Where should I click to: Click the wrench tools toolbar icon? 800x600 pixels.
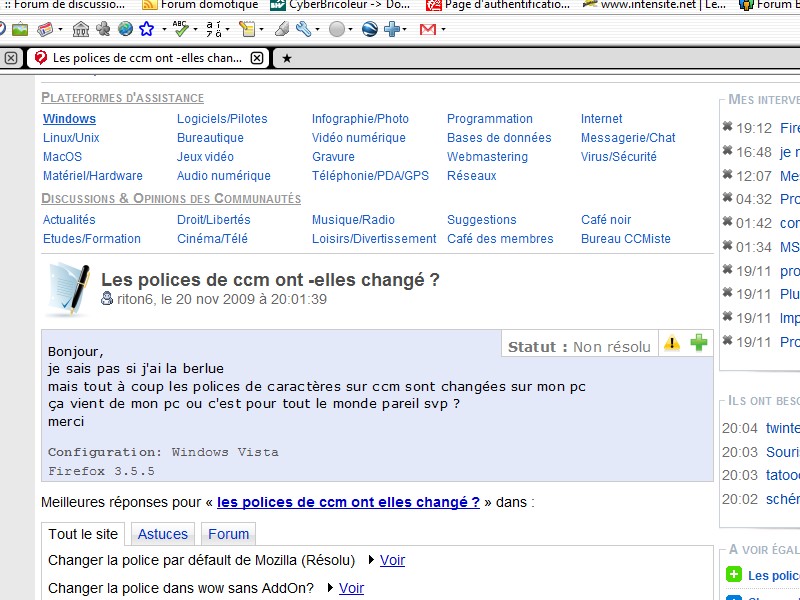[302, 29]
